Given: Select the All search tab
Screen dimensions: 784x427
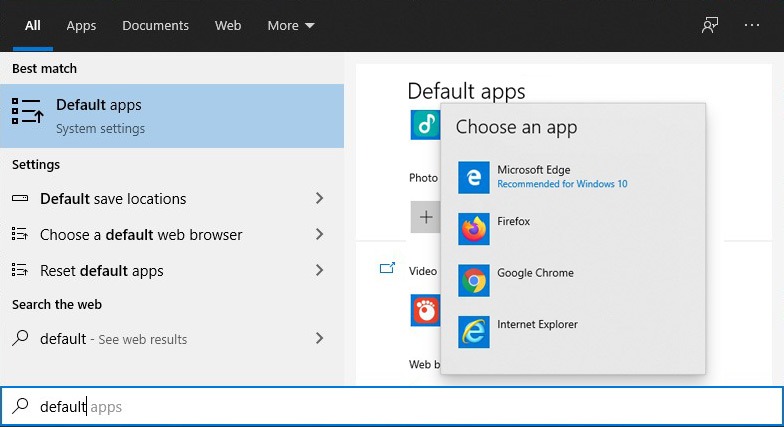Looking at the screenshot, I should 32,26.
